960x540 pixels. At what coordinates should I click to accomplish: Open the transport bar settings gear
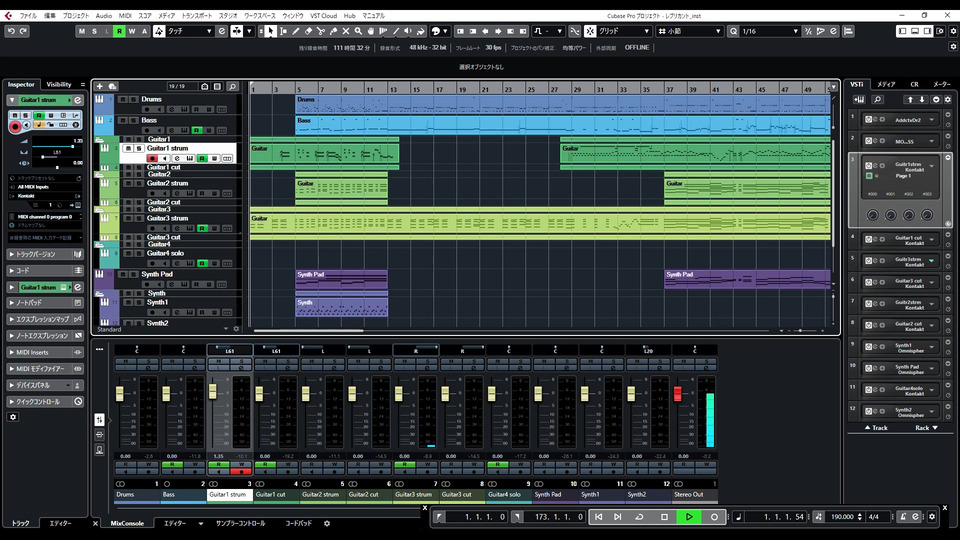(933, 517)
